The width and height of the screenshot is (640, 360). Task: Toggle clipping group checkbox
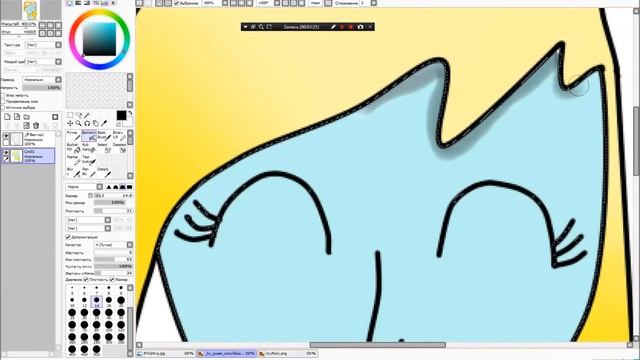tap(3, 101)
